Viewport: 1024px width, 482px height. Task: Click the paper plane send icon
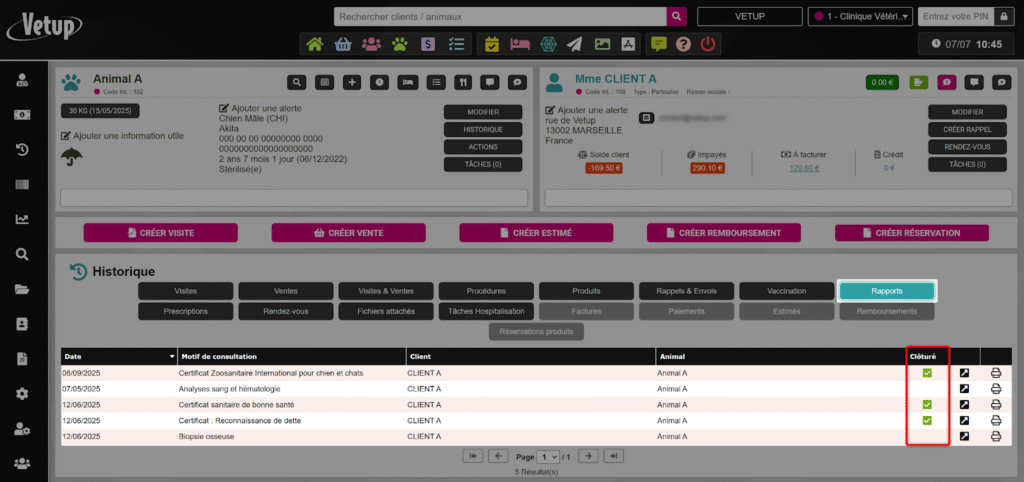[574, 44]
